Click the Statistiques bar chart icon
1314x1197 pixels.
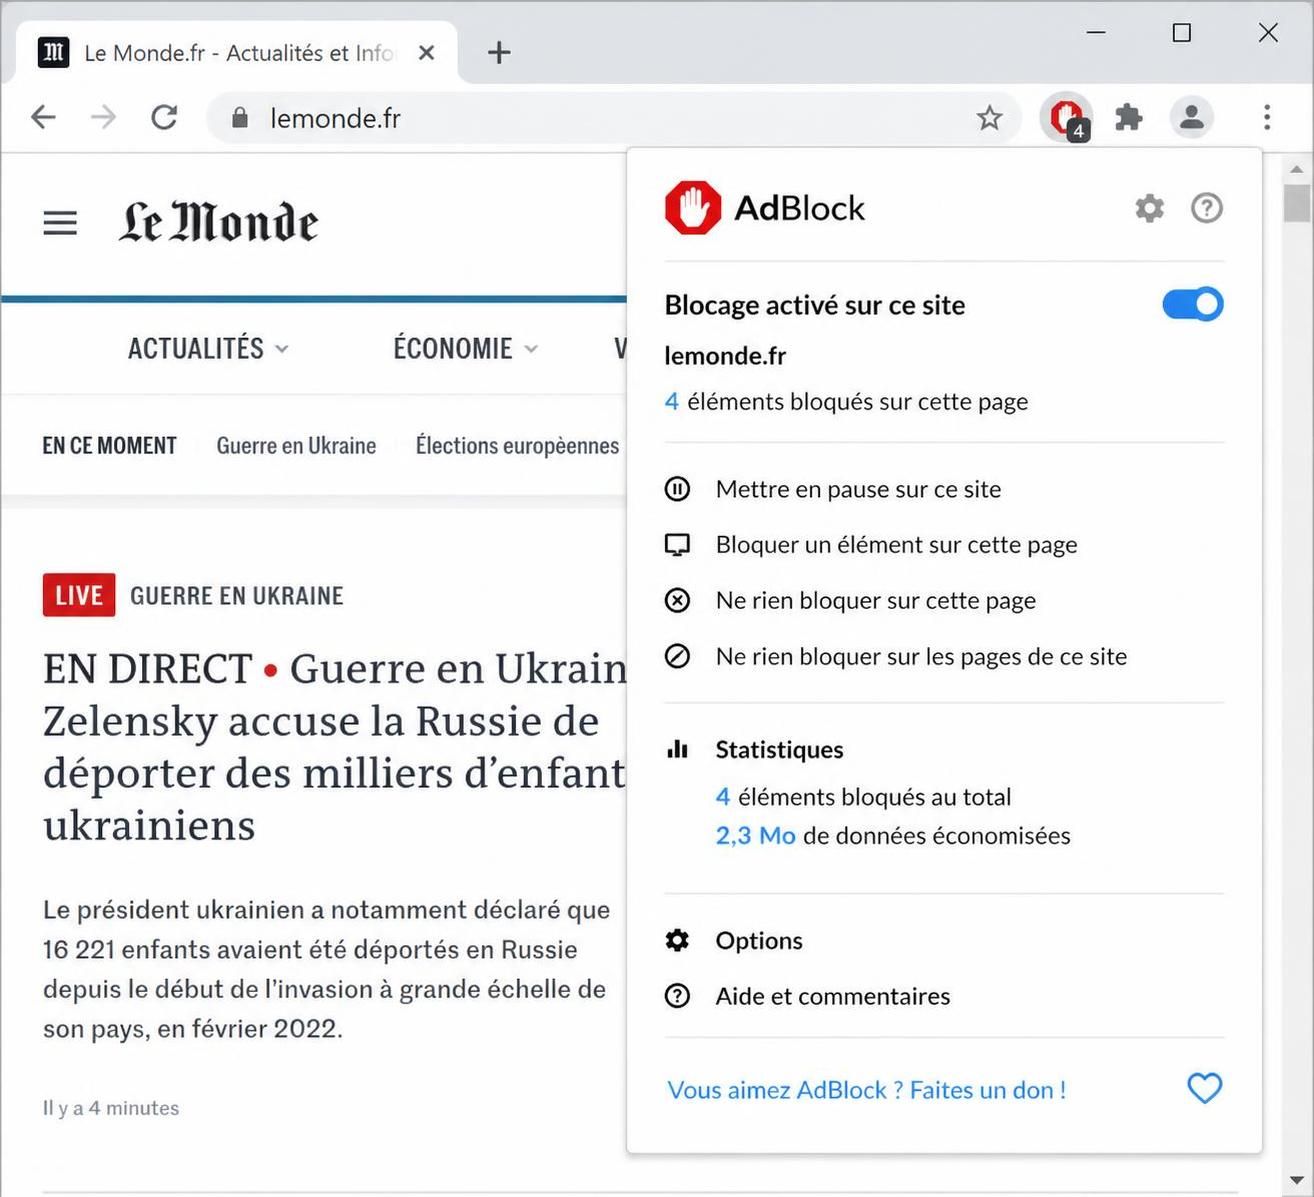click(677, 749)
